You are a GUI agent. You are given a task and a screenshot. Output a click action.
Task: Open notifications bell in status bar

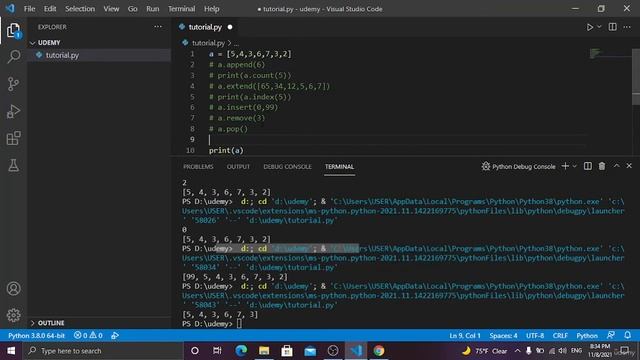click(x=627, y=335)
